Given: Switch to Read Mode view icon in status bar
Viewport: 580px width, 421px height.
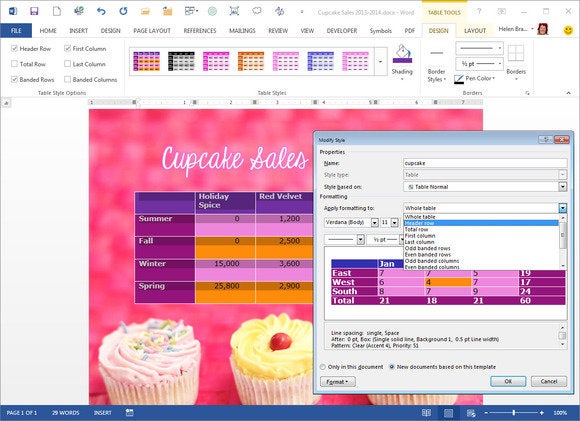Looking at the screenshot, I should coord(426,413).
